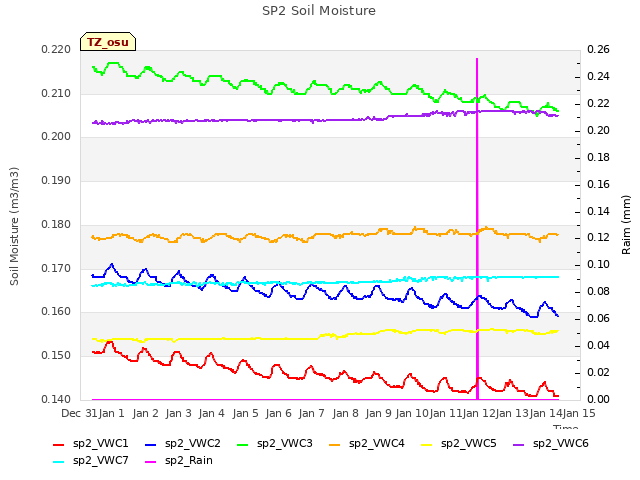This screenshot has width=640, height=480.
Task: Click the 0.200 left axis value
Action: pos(56,137)
